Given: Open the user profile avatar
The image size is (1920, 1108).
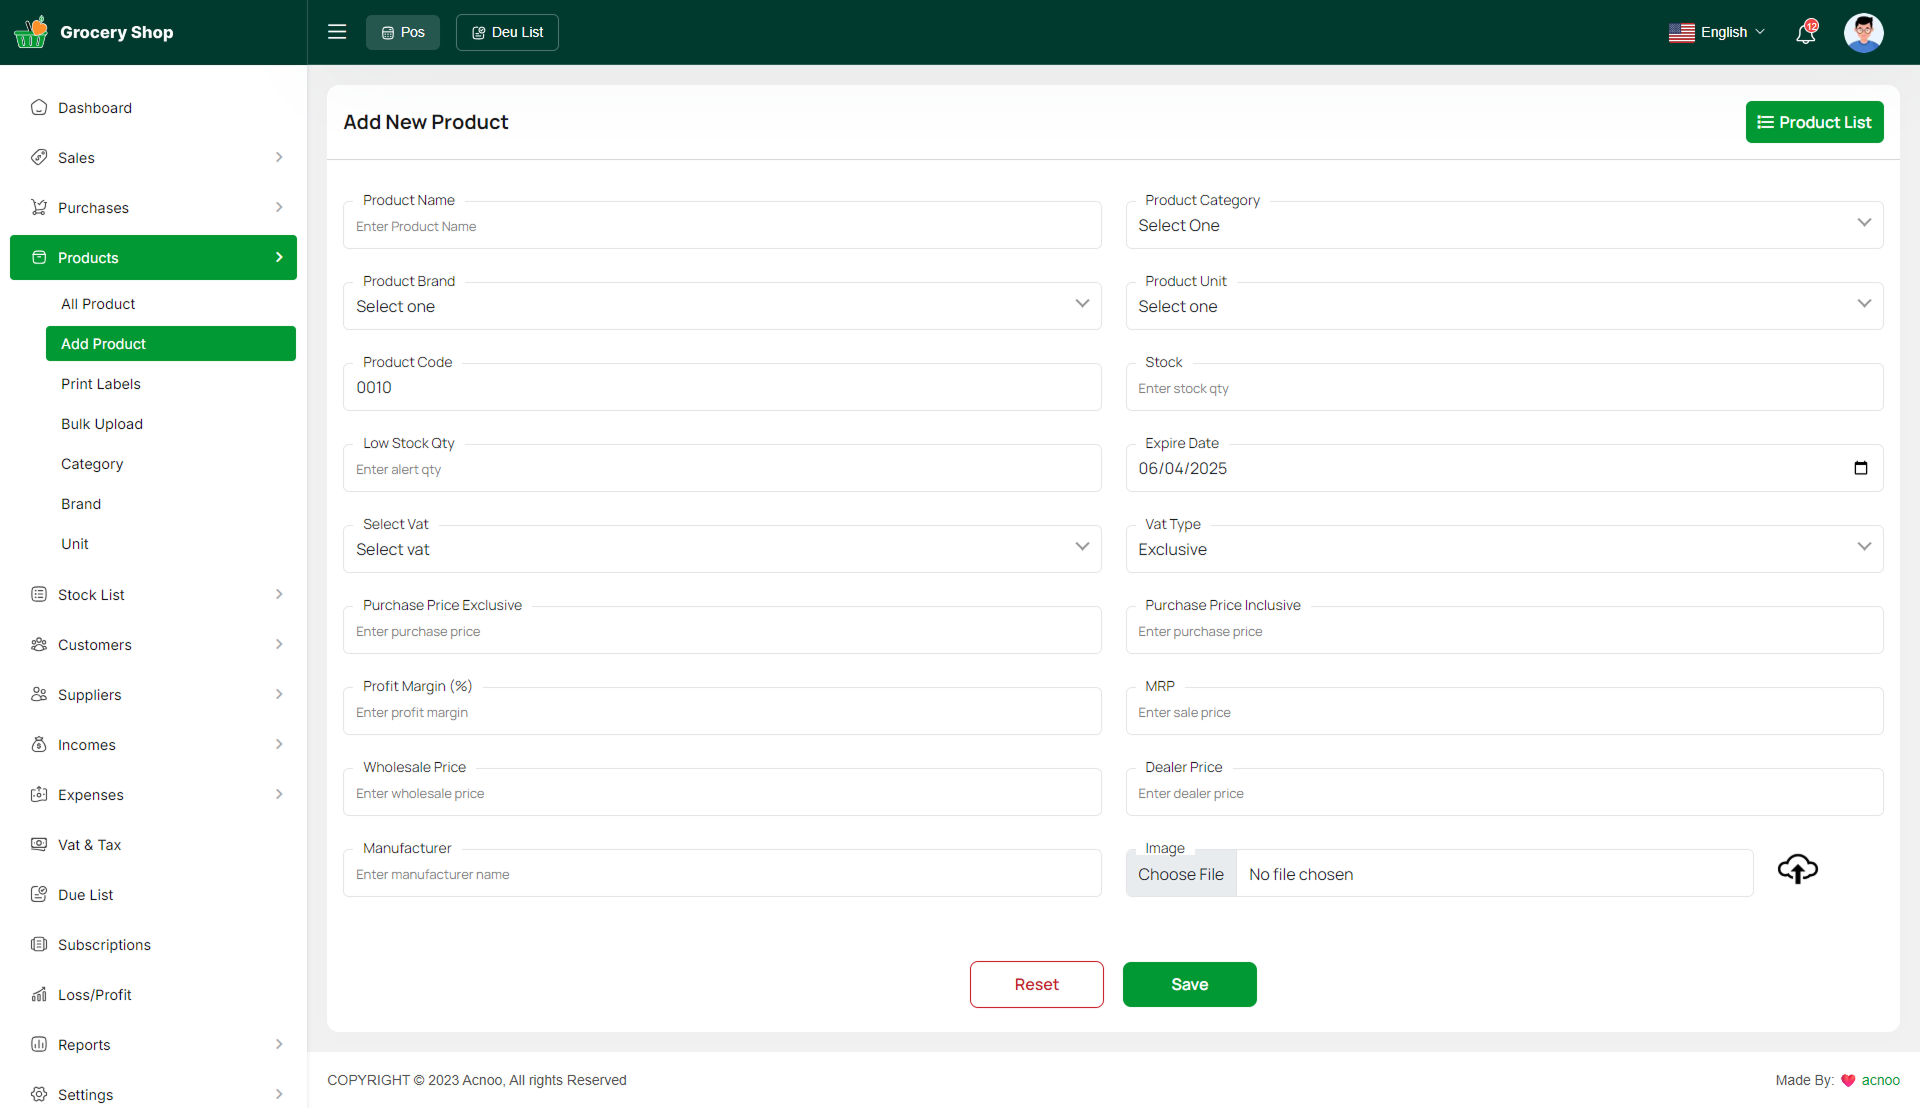Looking at the screenshot, I should 1864,32.
